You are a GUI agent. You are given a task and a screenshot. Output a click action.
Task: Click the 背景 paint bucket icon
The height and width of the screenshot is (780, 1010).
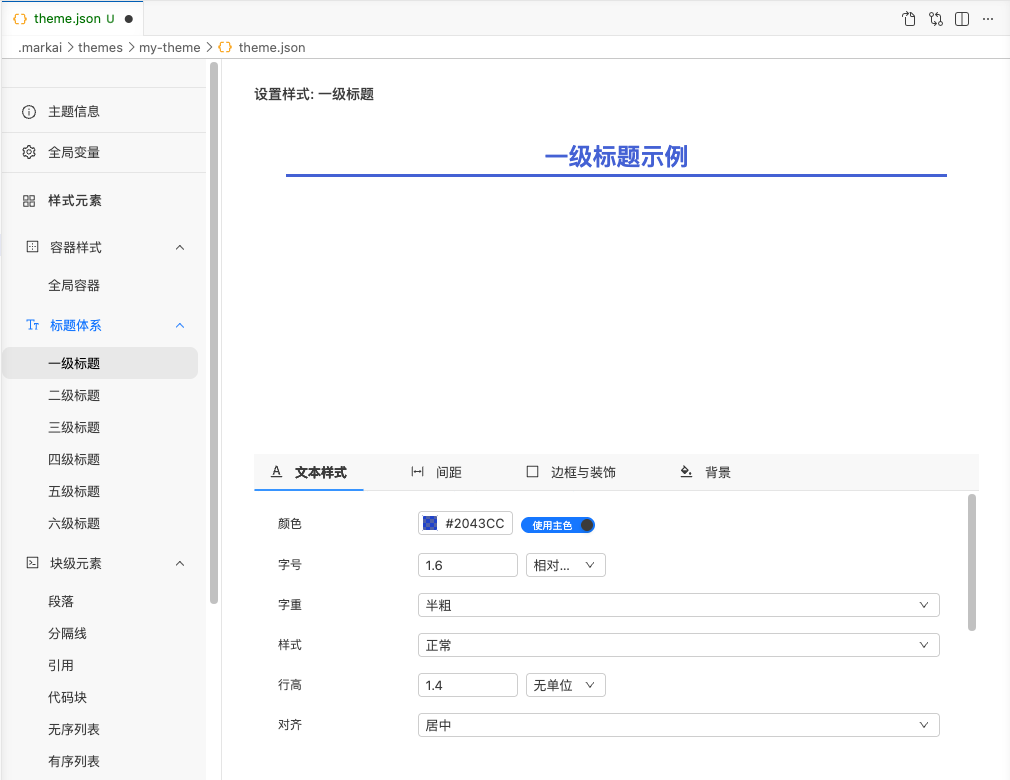coord(686,472)
